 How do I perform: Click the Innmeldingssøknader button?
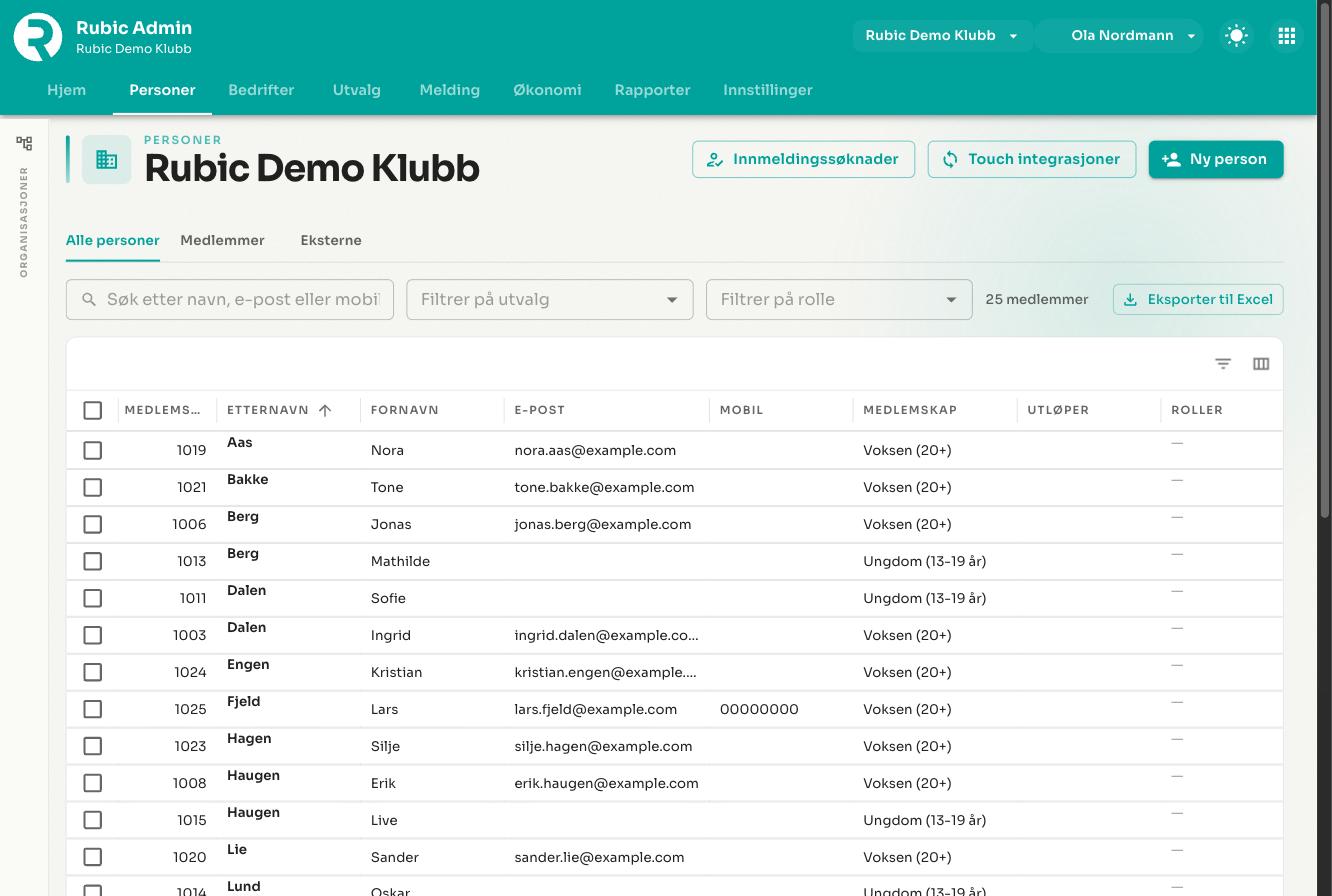tap(803, 159)
